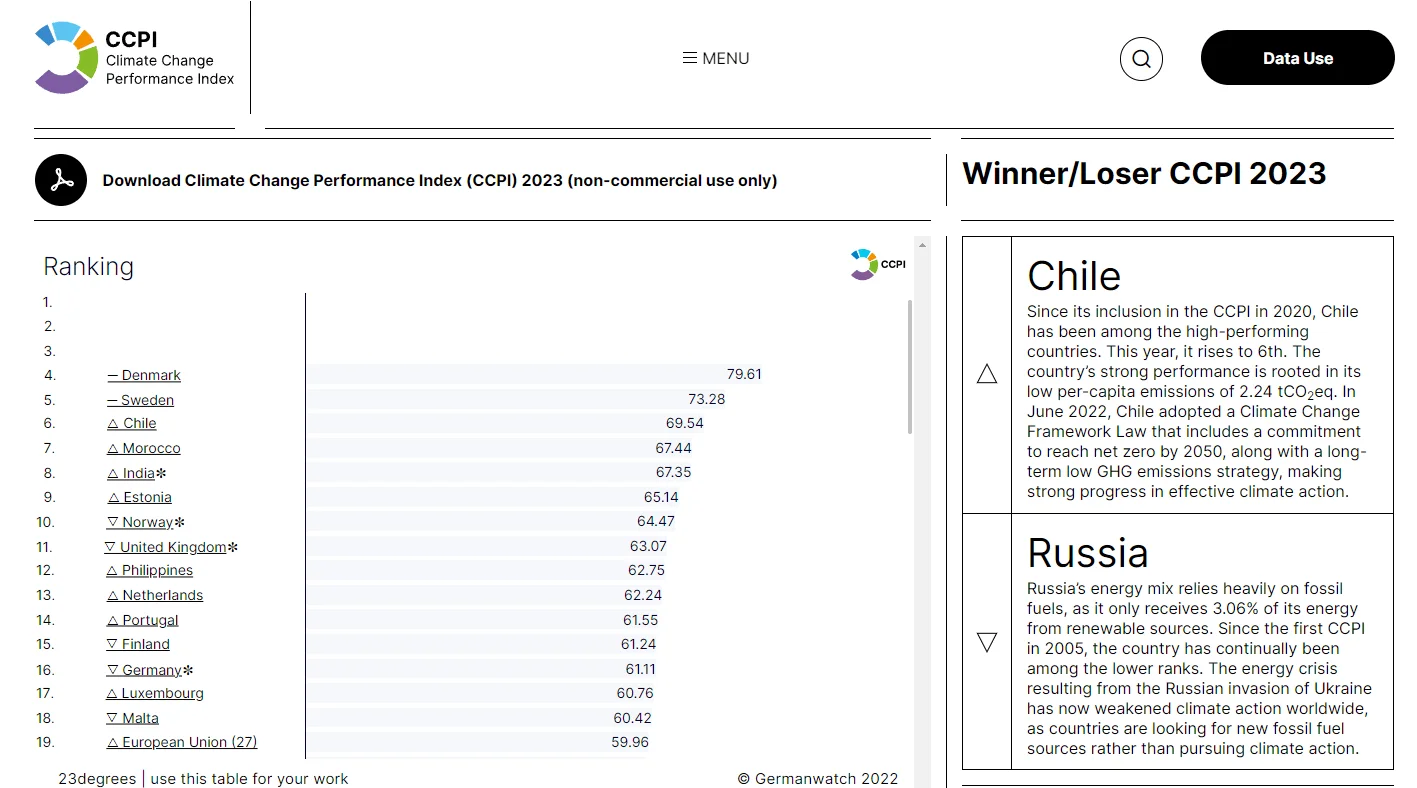Open Finland ranking entry
The width and height of the screenshot is (1417, 788).
point(138,645)
